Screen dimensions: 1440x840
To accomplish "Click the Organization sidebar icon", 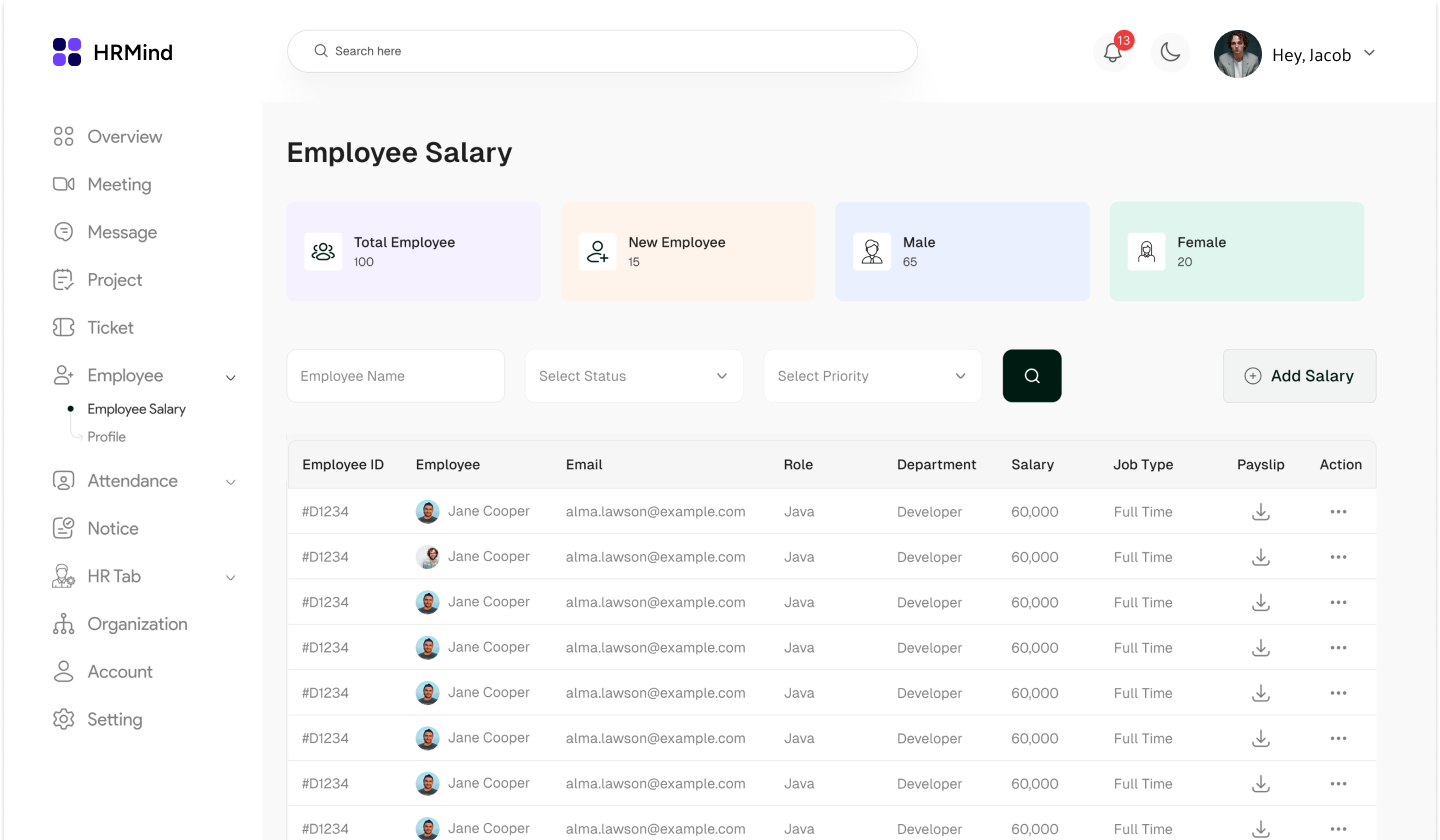I will [x=64, y=623].
